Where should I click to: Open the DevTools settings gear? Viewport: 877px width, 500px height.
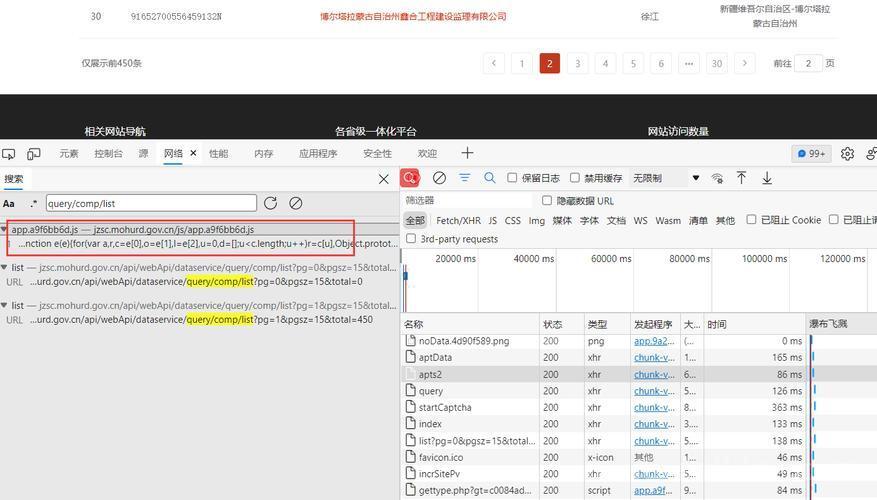pos(847,153)
